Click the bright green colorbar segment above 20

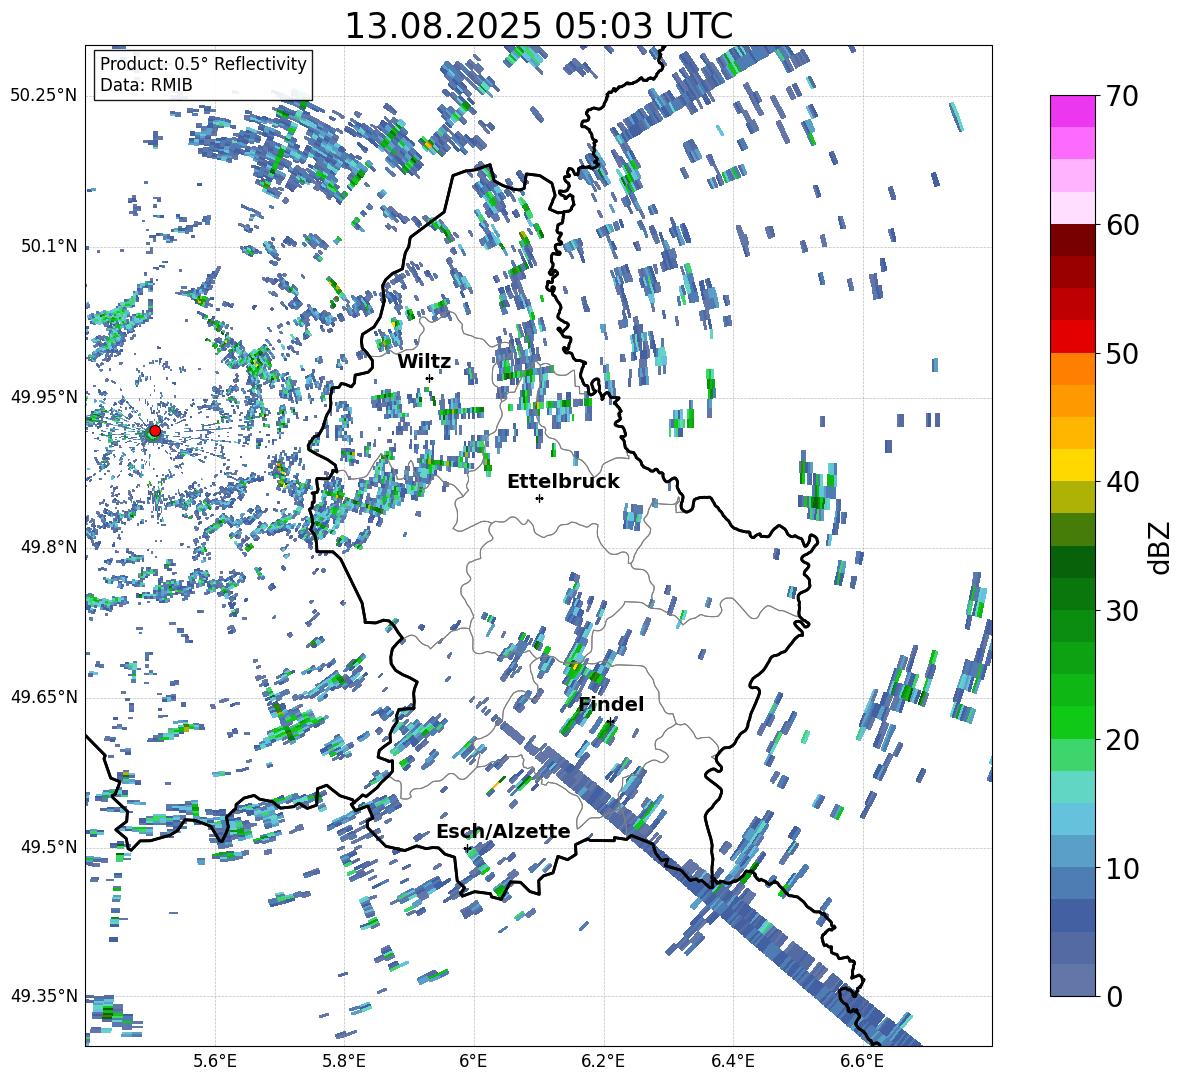point(1073,722)
